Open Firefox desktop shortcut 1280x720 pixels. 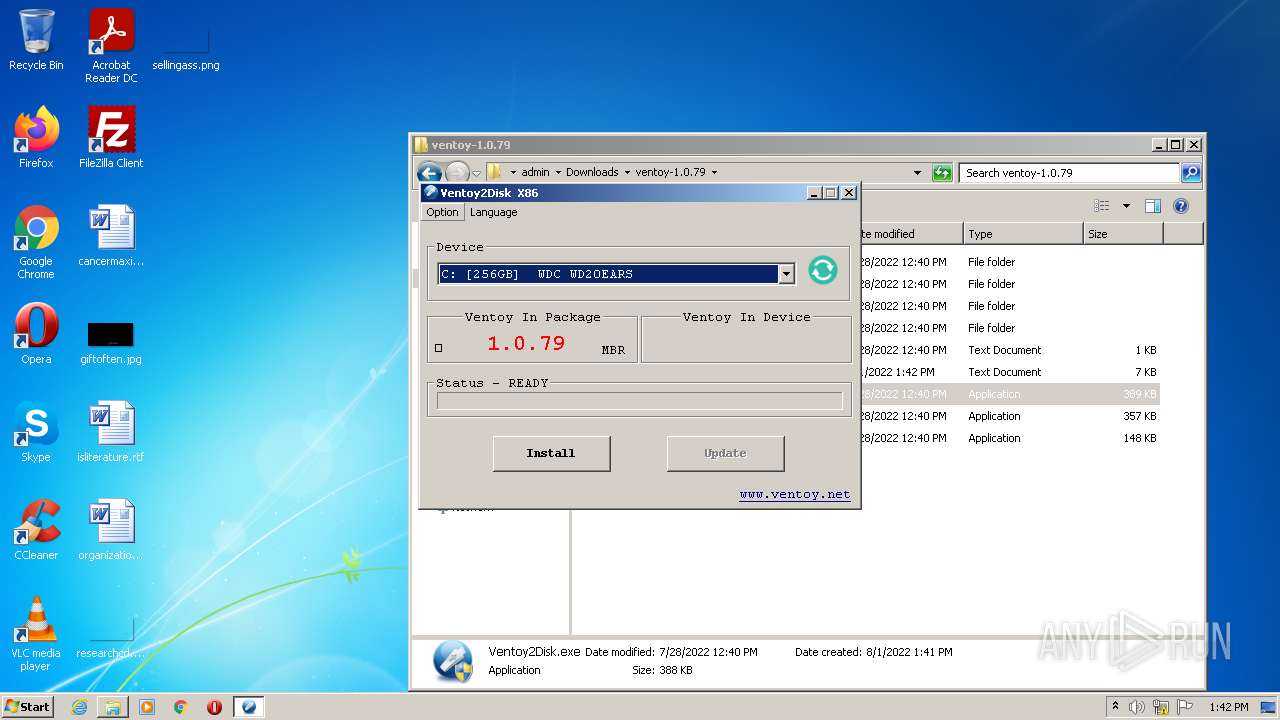tap(36, 138)
